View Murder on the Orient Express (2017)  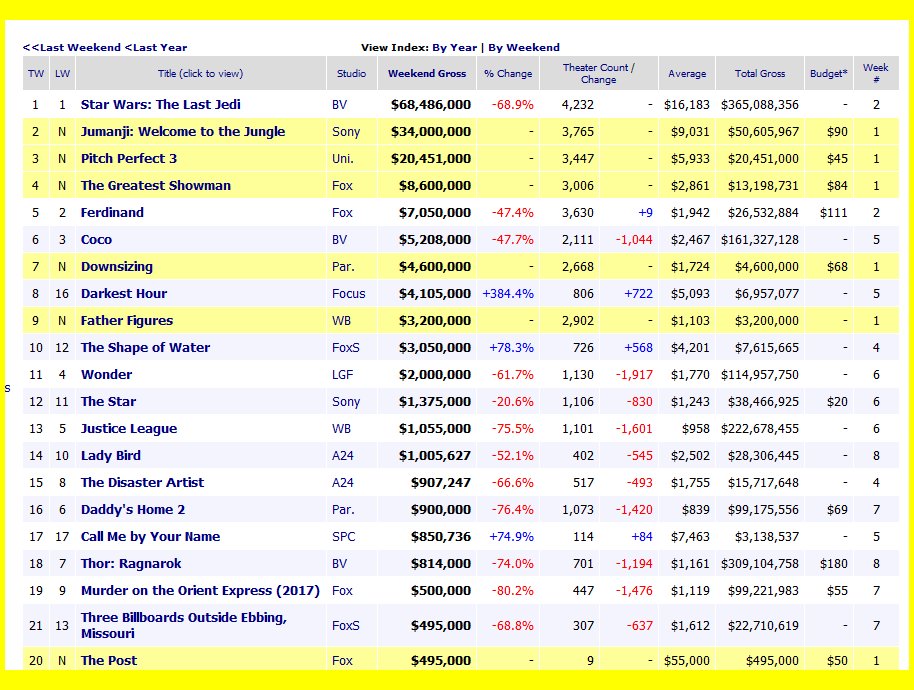point(200,590)
